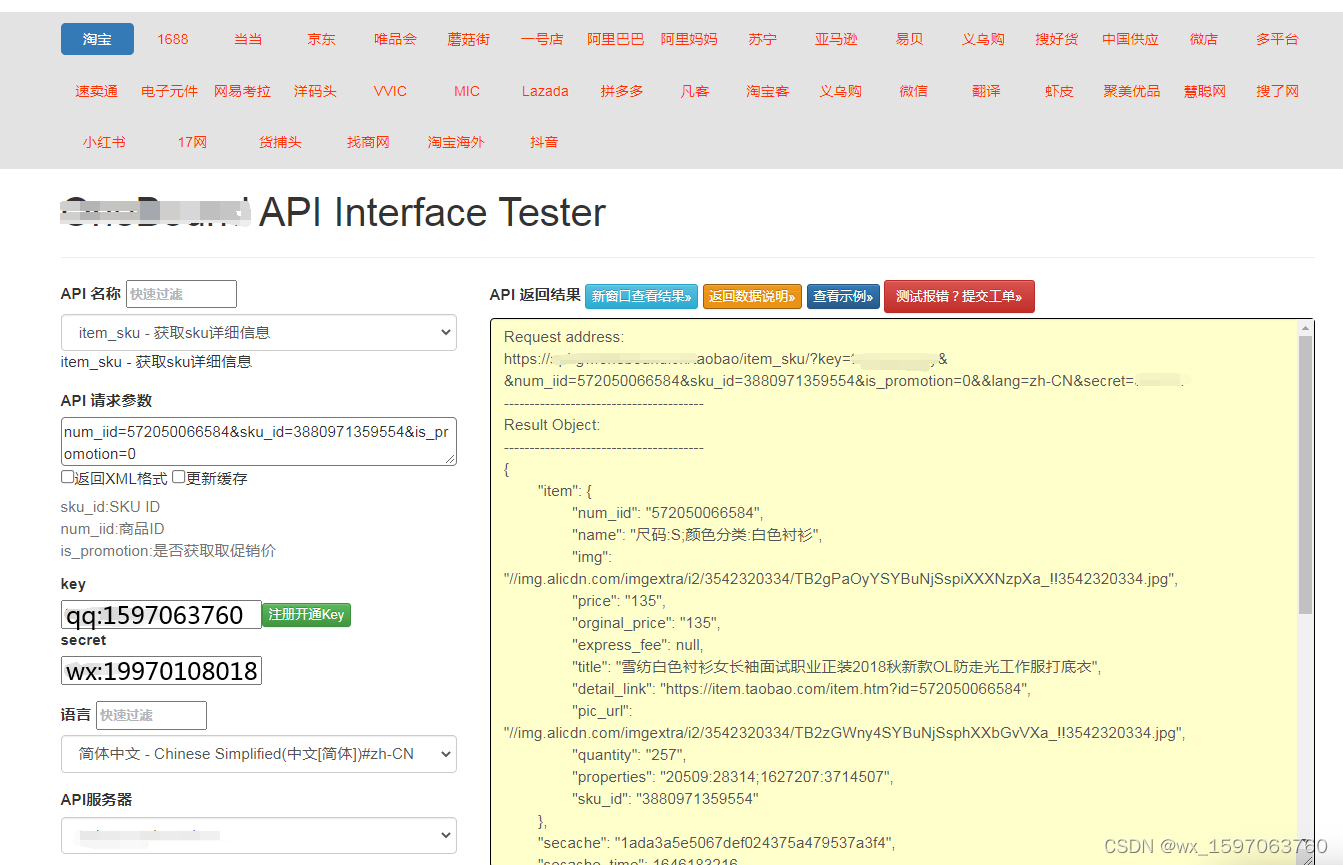This screenshot has width=1343, height=865.
Task: Open the 易贝 platform tab
Action: pyautogui.click(x=909, y=39)
